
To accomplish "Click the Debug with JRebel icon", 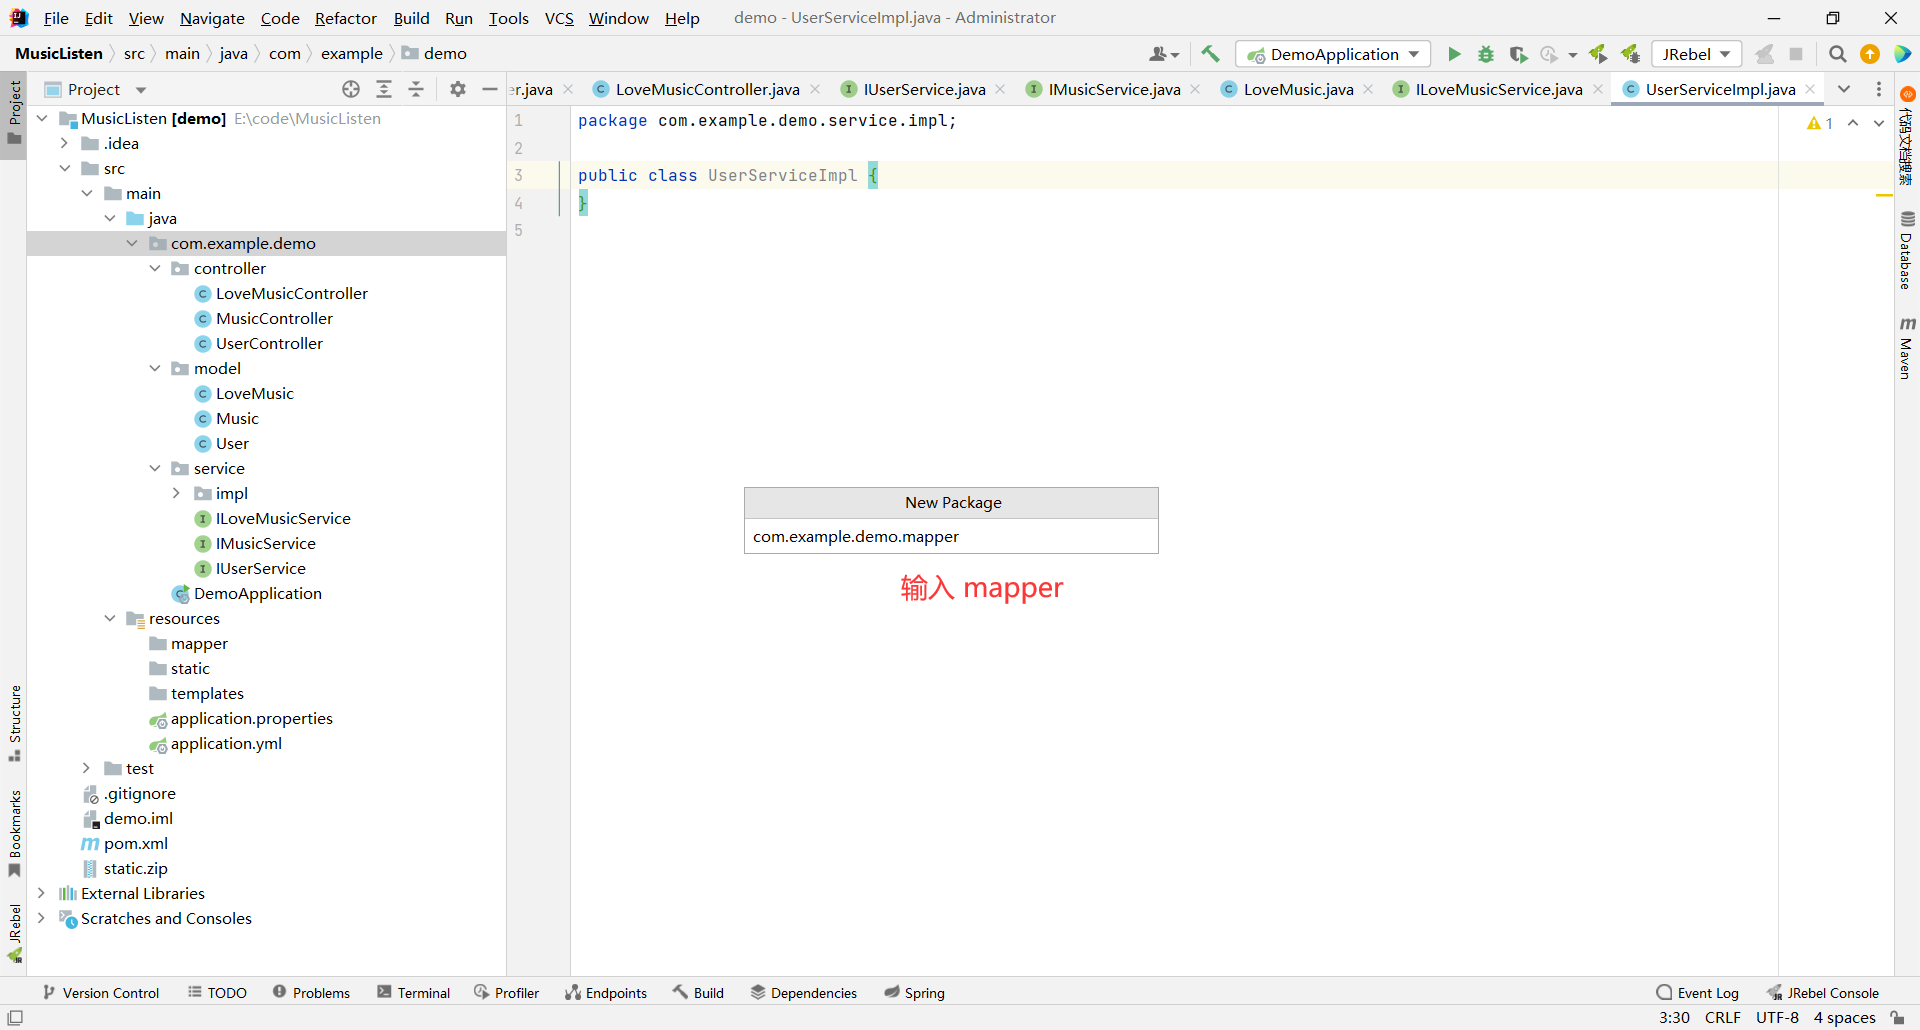I will point(1630,54).
